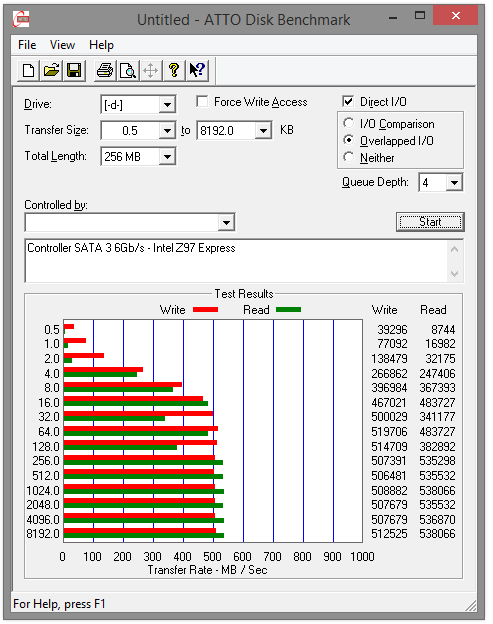Click read value 341177 for 32.0 row
Screen dimensions: 493x624
pos(437,417)
